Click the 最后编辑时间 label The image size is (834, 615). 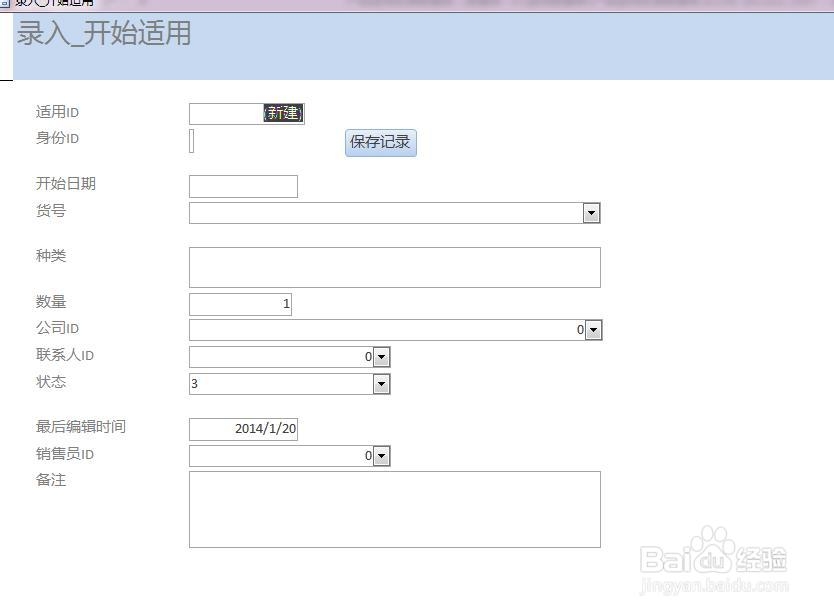point(80,427)
